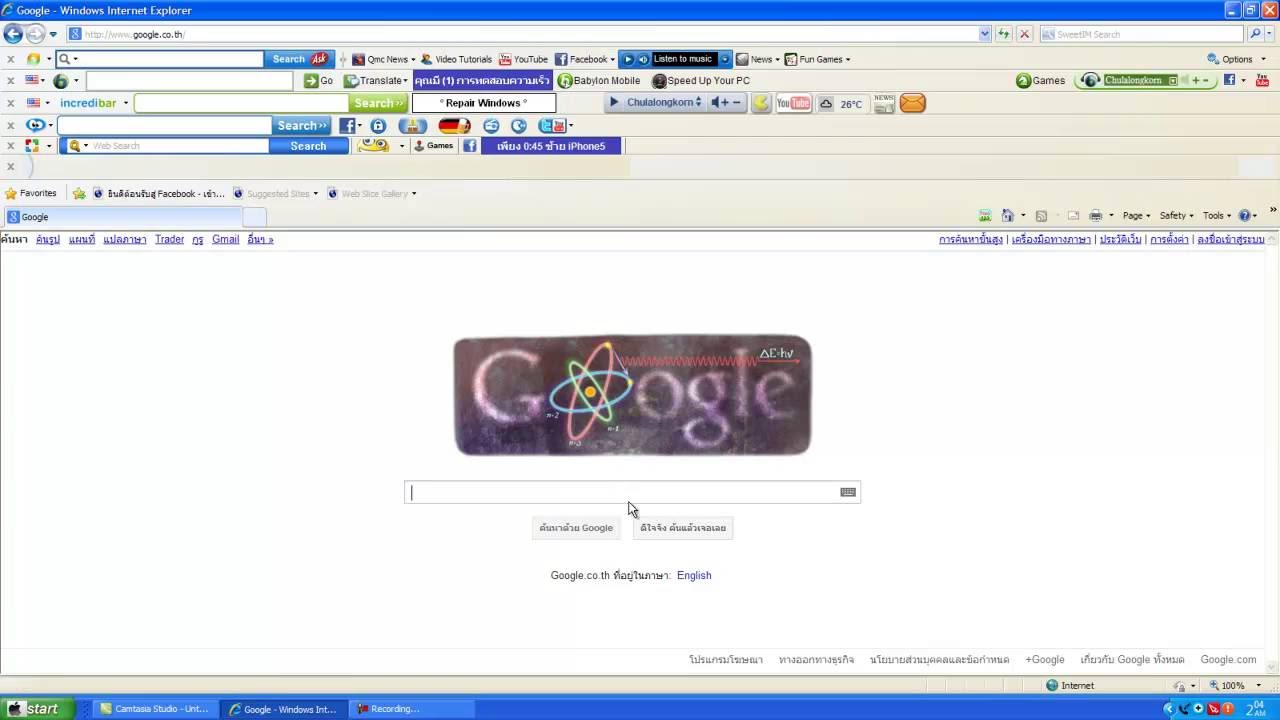This screenshot has height=720, width=1280.
Task: Click the SweetIM Web Search field
Action: coord(180,146)
